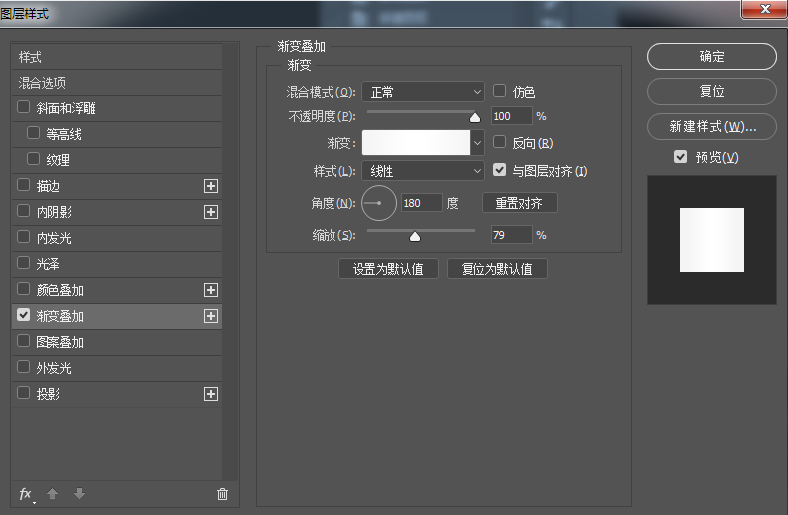The height and width of the screenshot is (515, 788).
Task: Select the 图案叠加 effect row
Action: point(117,342)
